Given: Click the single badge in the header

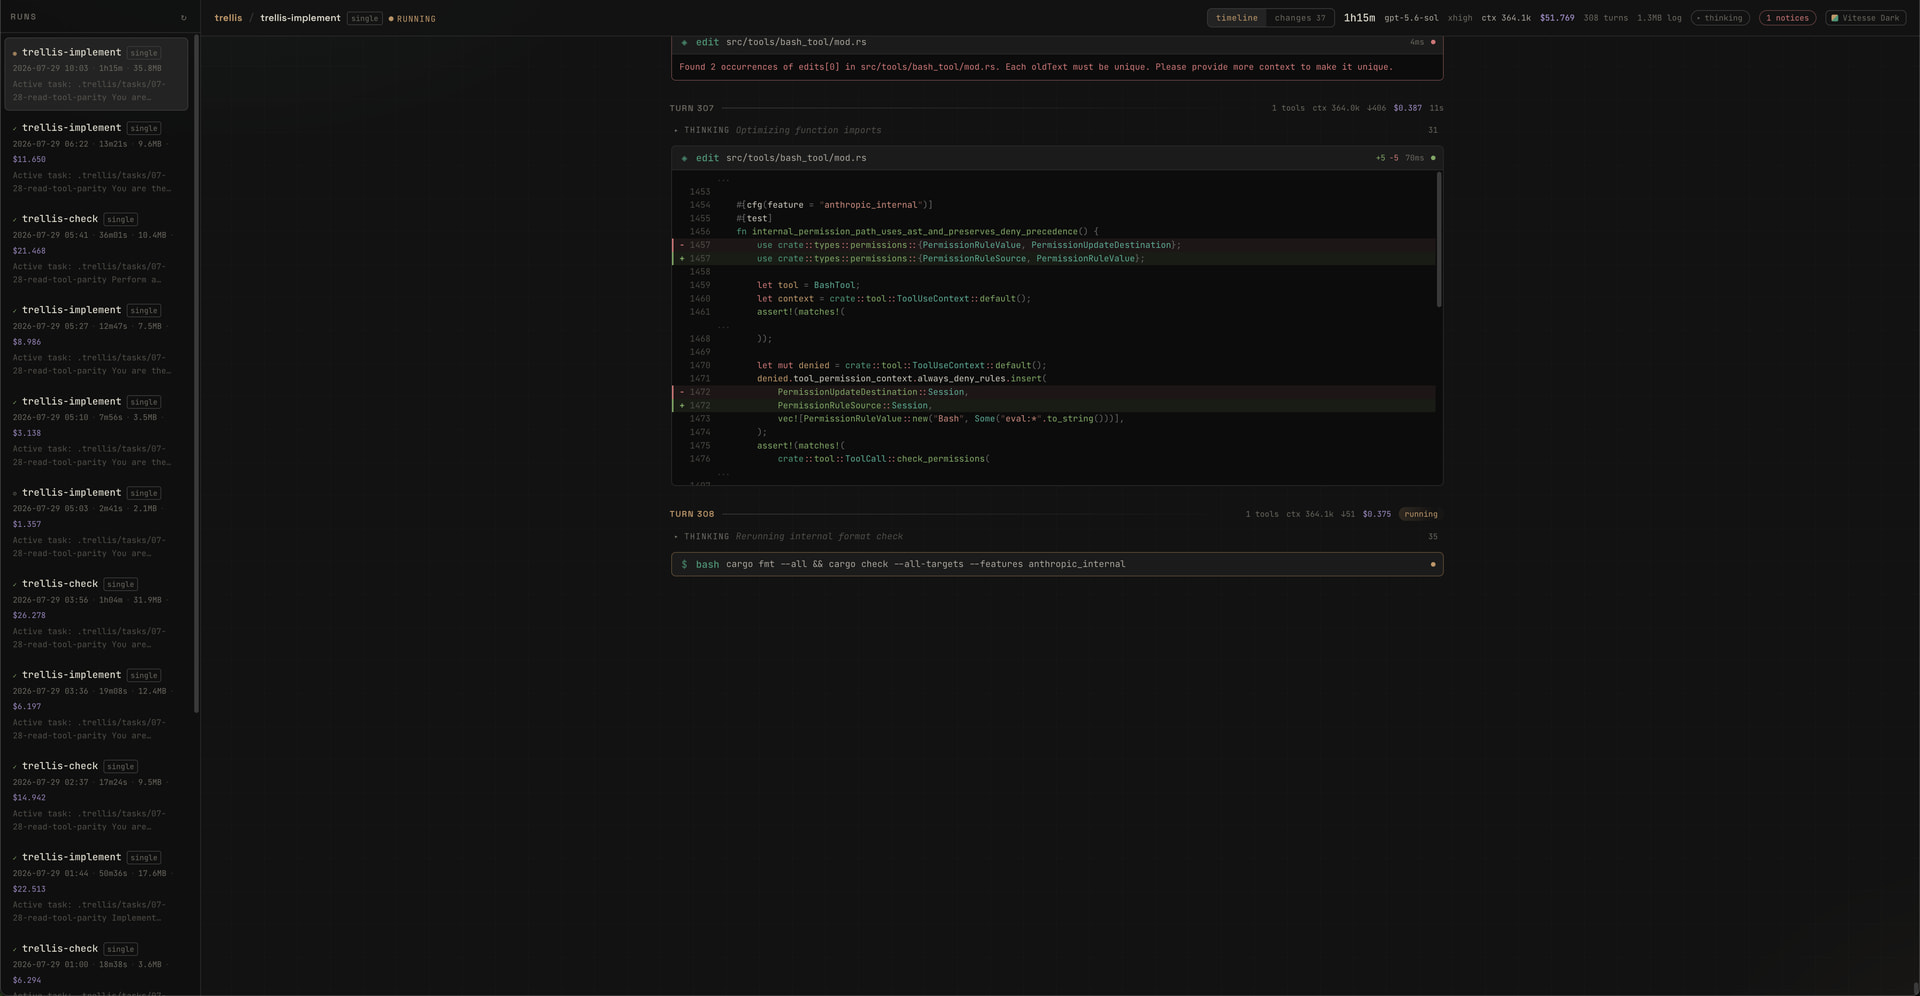Looking at the screenshot, I should point(364,18).
